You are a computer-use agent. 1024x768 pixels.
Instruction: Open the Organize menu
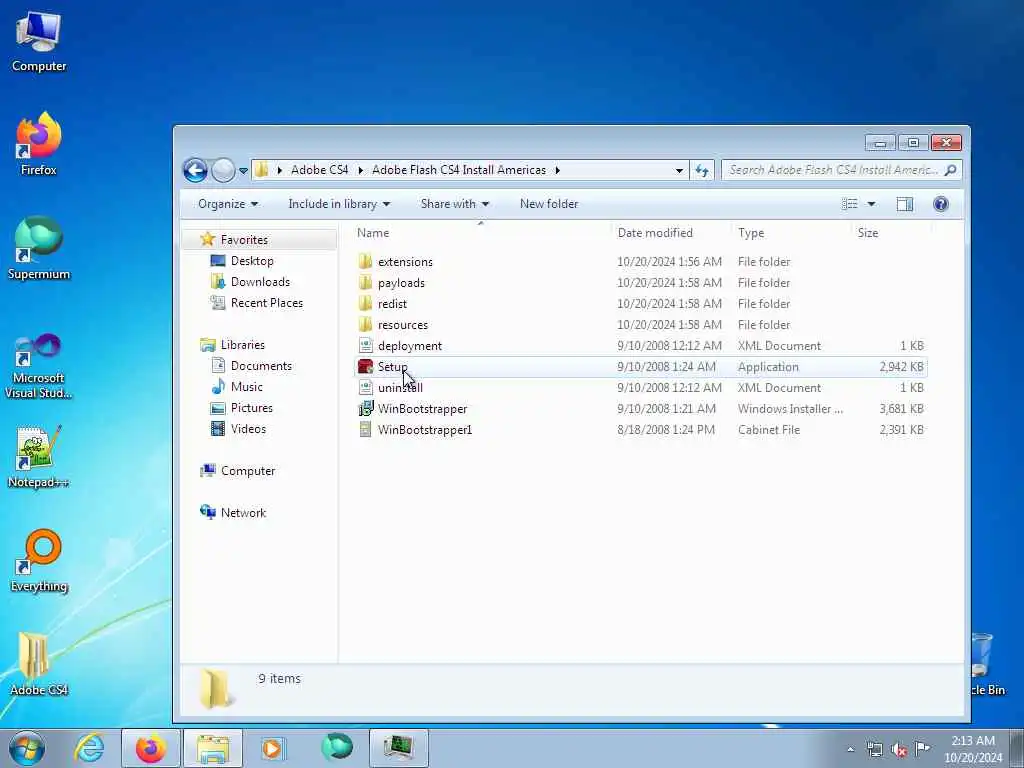point(228,204)
